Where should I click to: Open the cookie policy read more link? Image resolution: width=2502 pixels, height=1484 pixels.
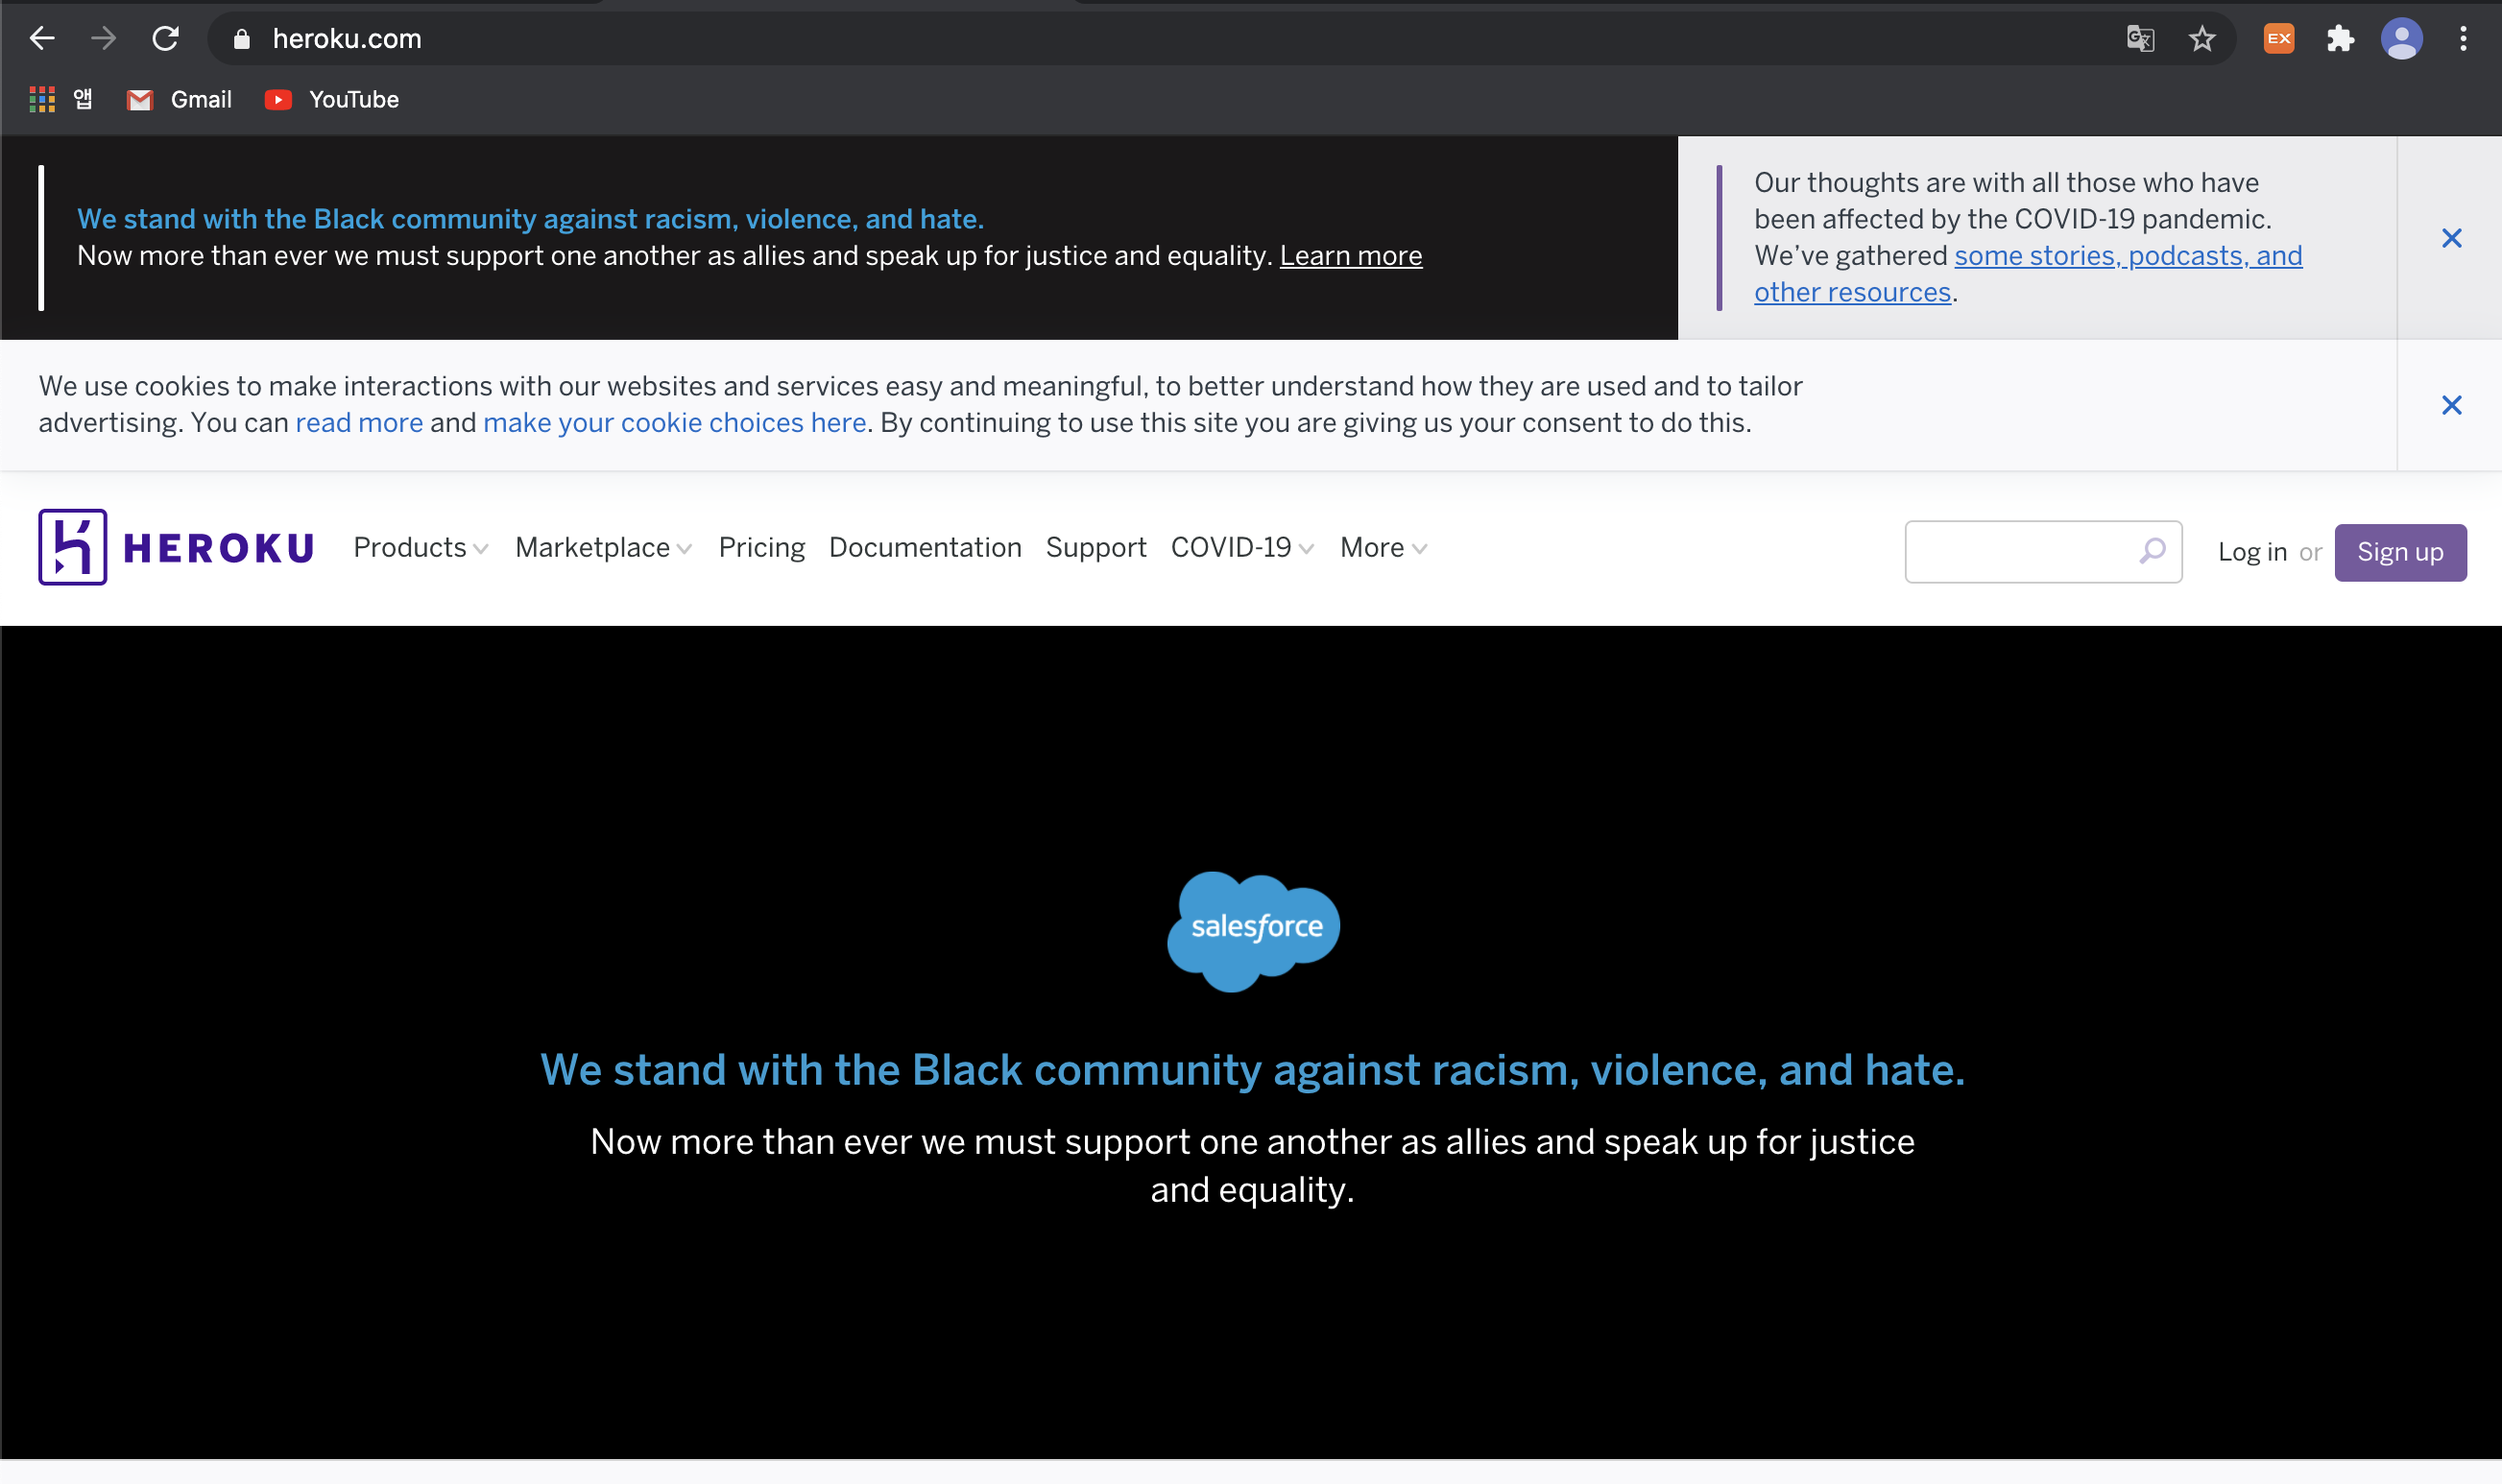[359, 422]
